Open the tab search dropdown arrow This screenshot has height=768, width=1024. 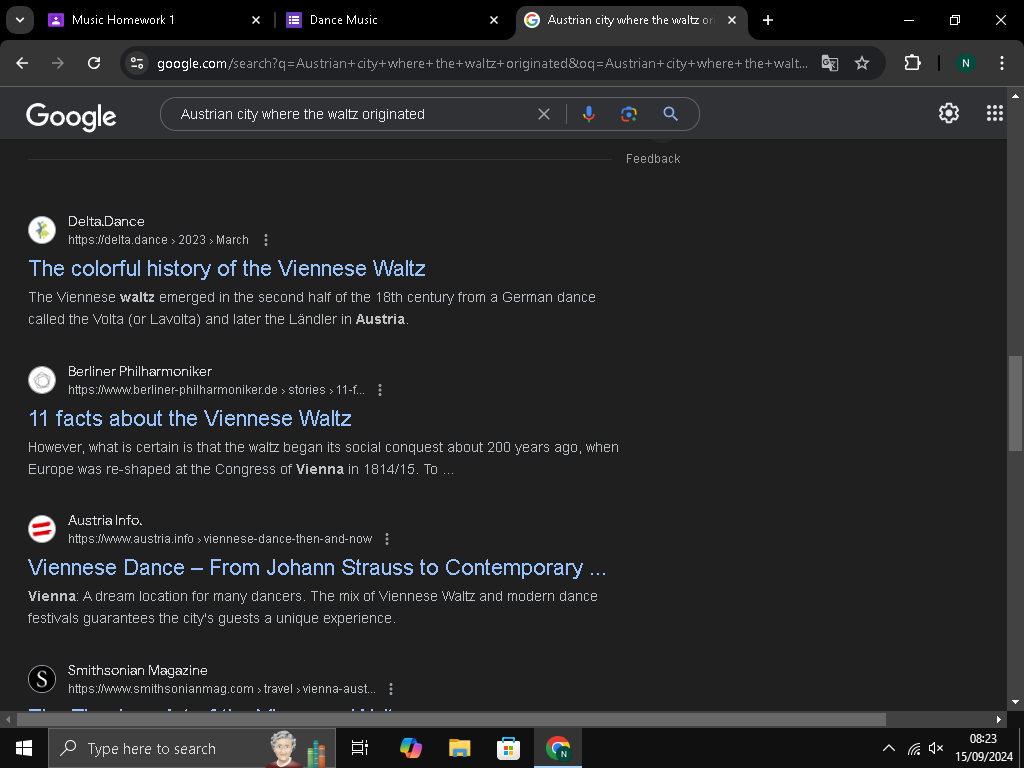point(20,20)
